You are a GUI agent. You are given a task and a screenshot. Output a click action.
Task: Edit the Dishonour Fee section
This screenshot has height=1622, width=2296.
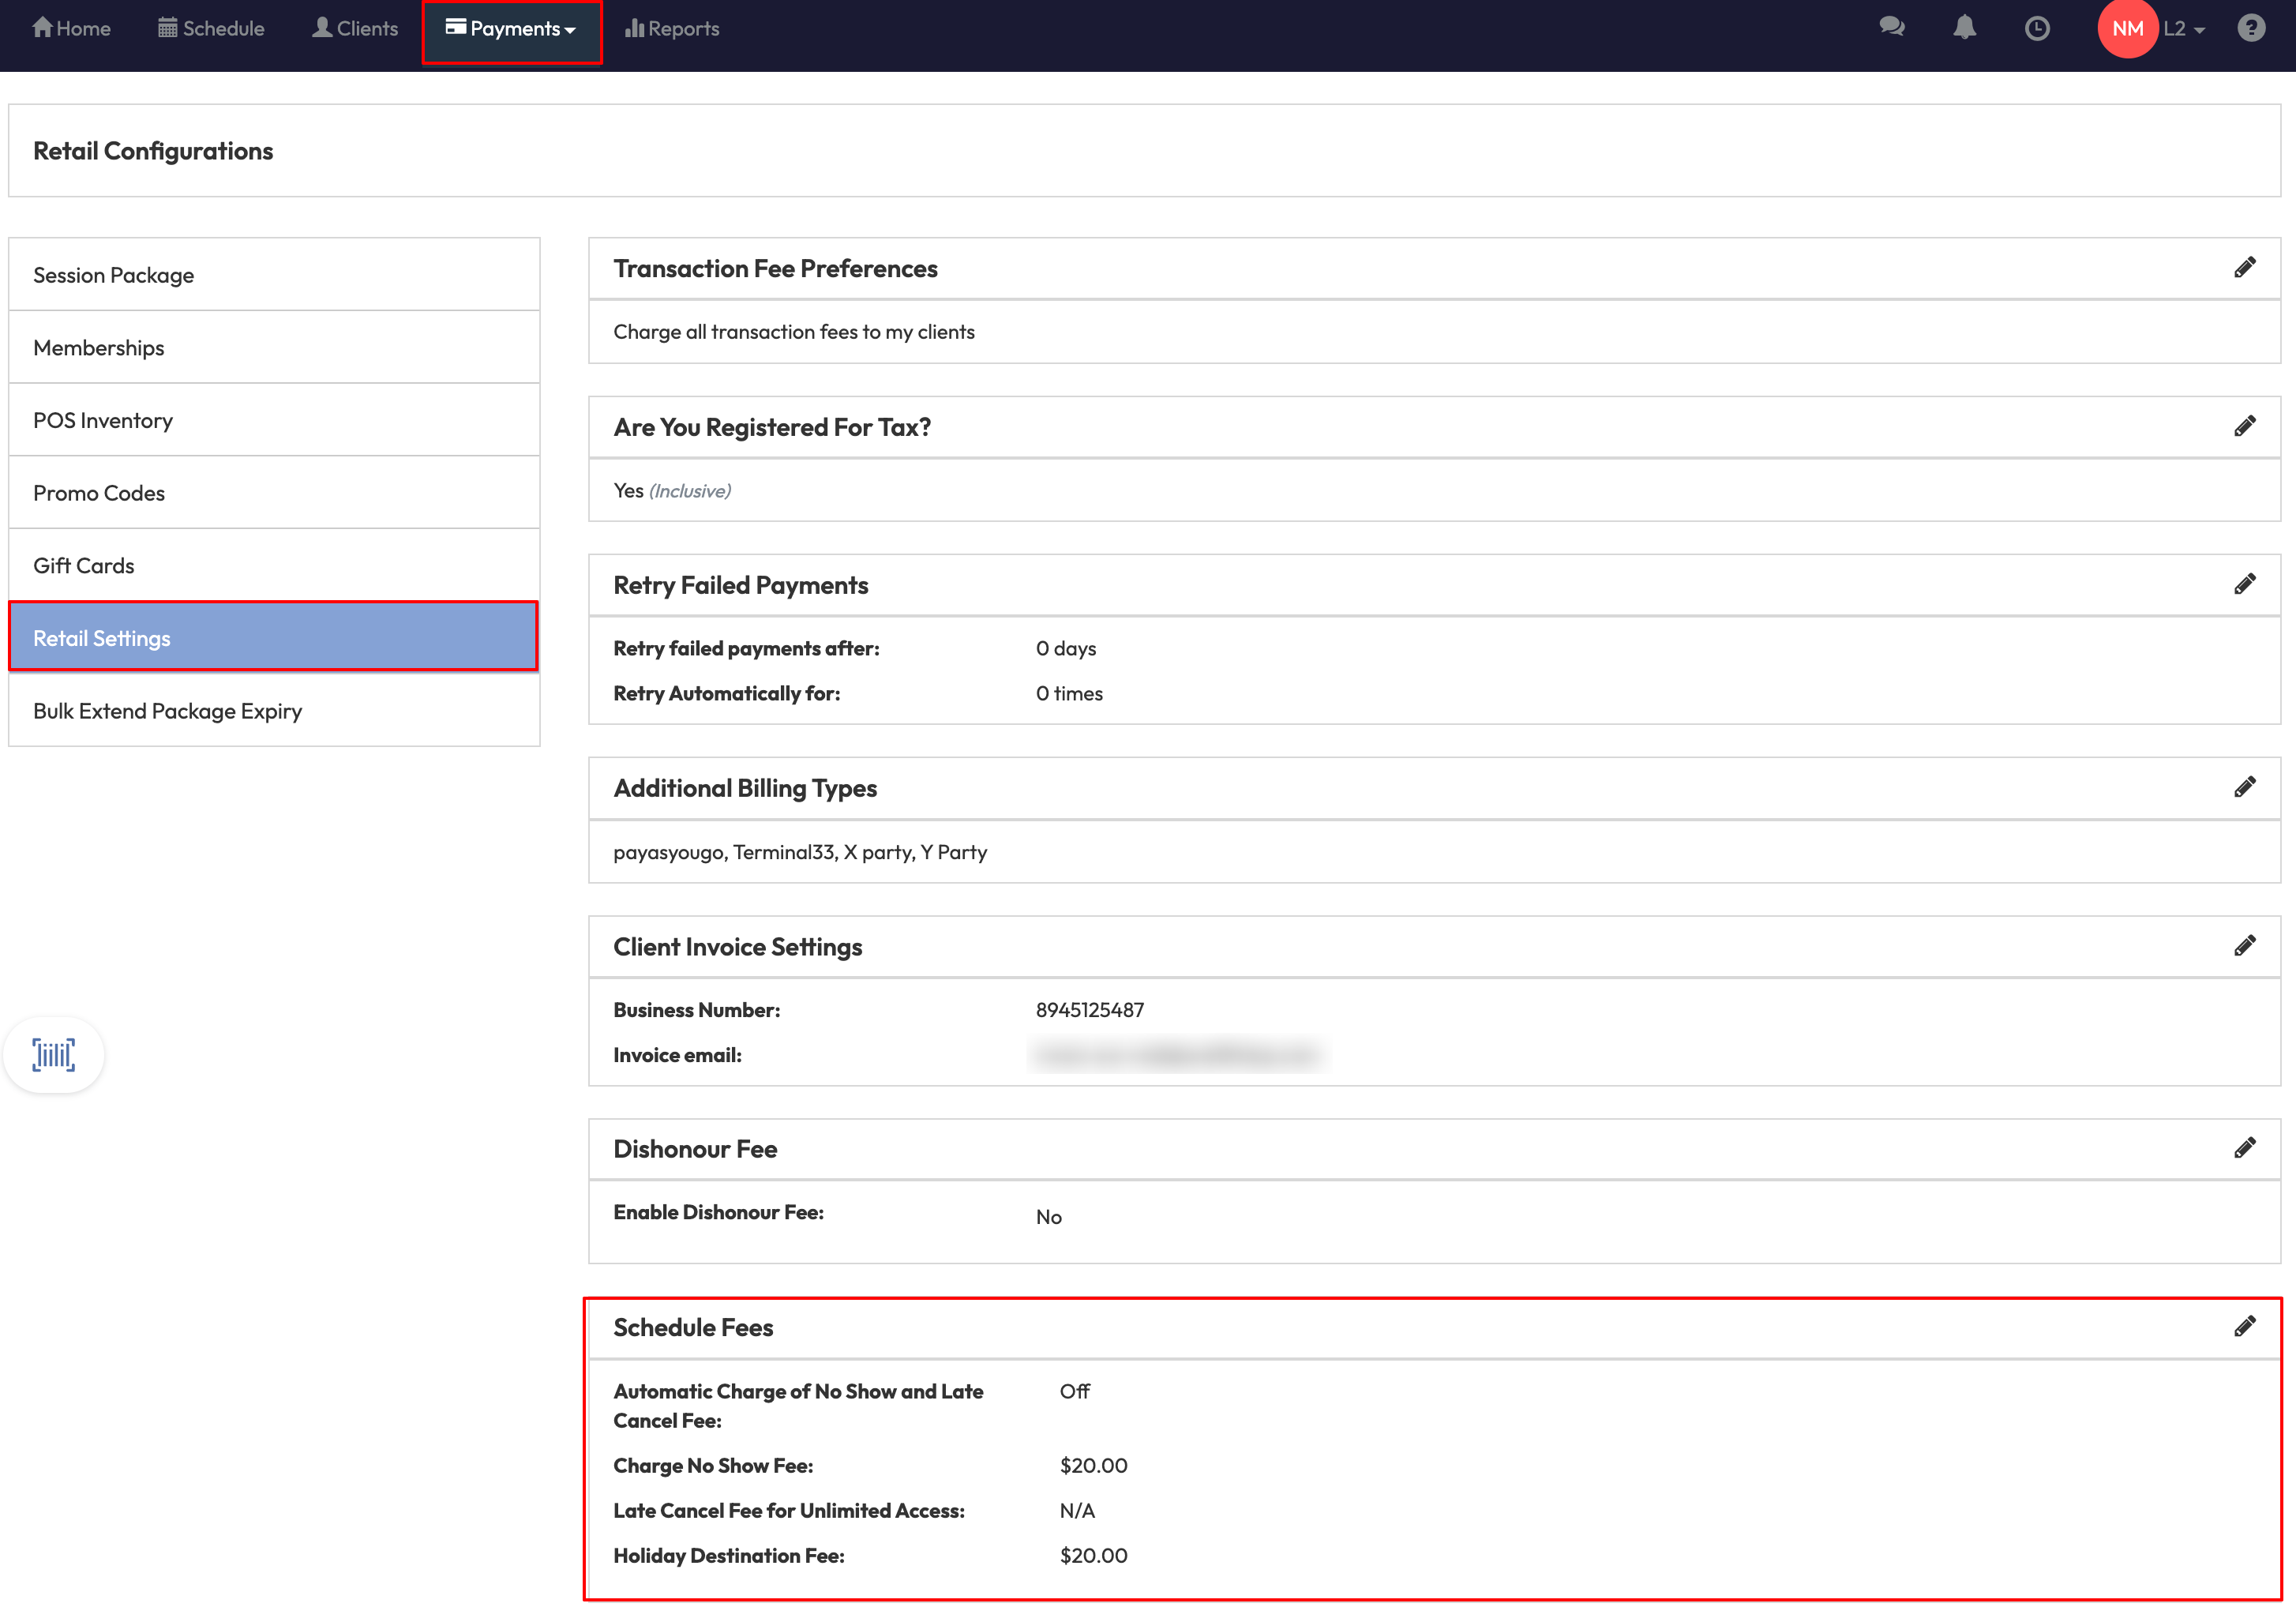[2244, 1147]
